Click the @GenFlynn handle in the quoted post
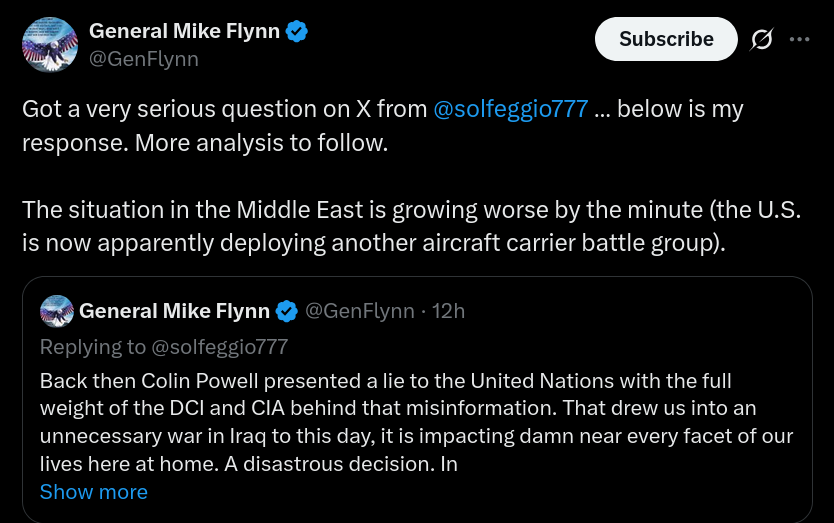The width and height of the screenshot is (834, 523). click(x=360, y=311)
